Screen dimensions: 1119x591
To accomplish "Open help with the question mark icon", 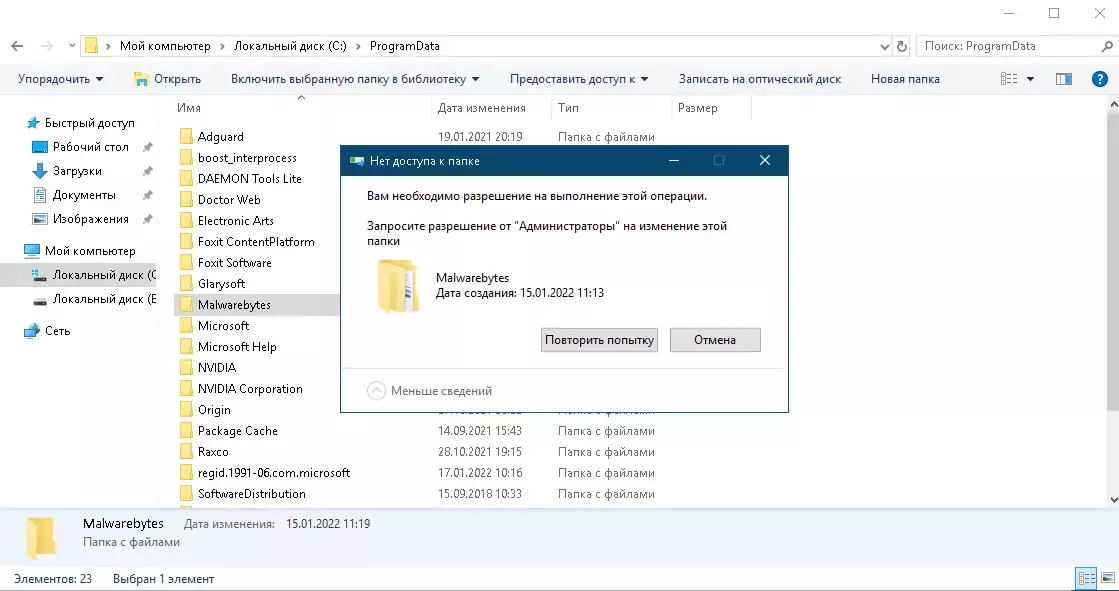I will click(1100, 79).
